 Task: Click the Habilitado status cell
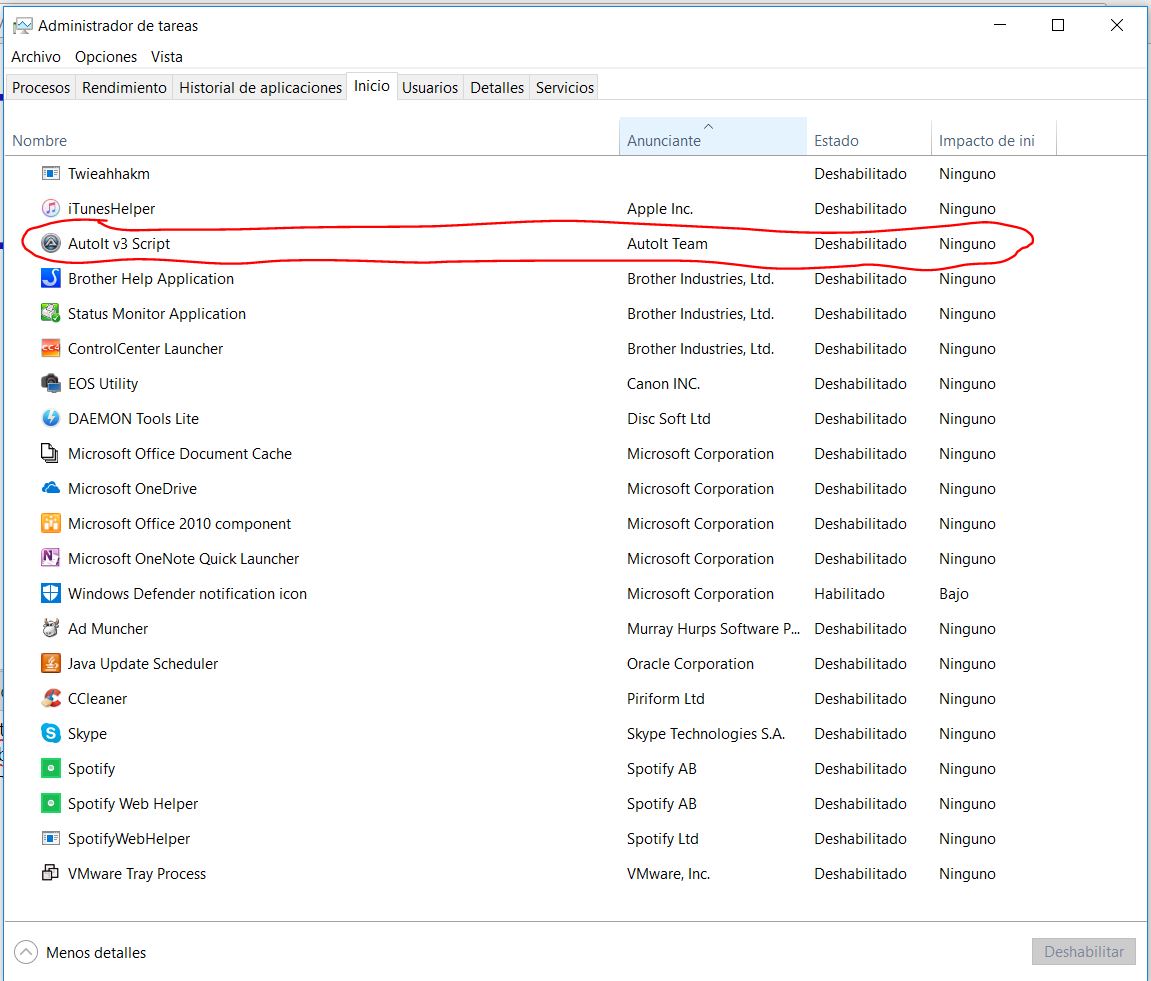pos(849,593)
